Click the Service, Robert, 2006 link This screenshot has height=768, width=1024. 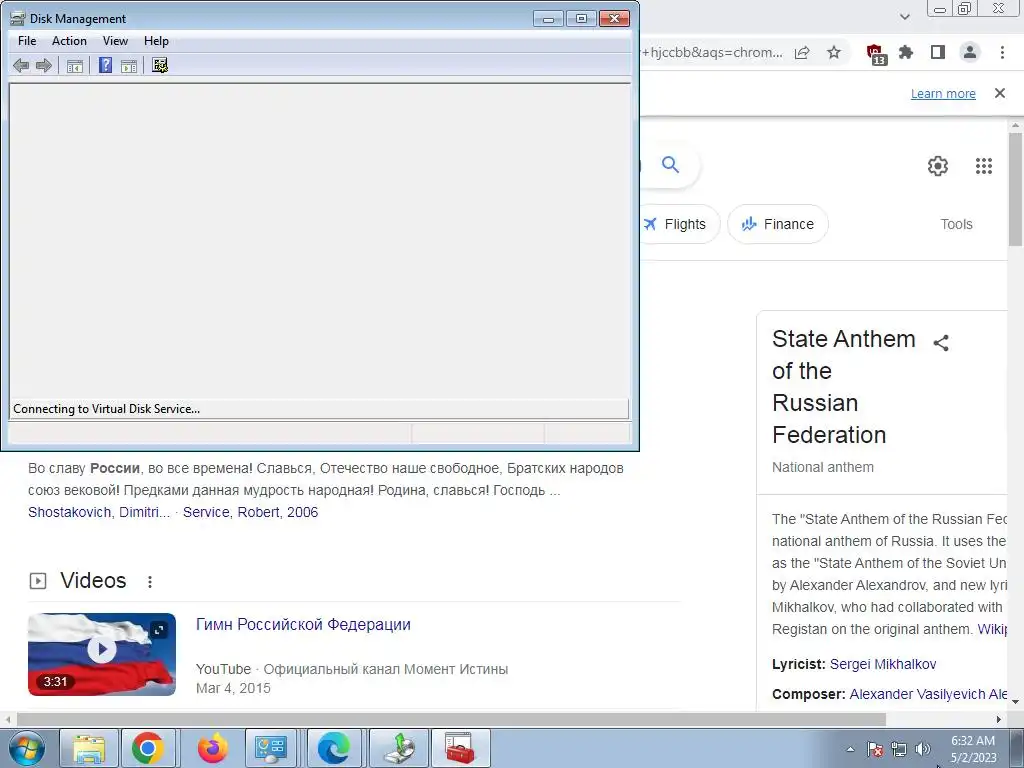click(x=250, y=512)
